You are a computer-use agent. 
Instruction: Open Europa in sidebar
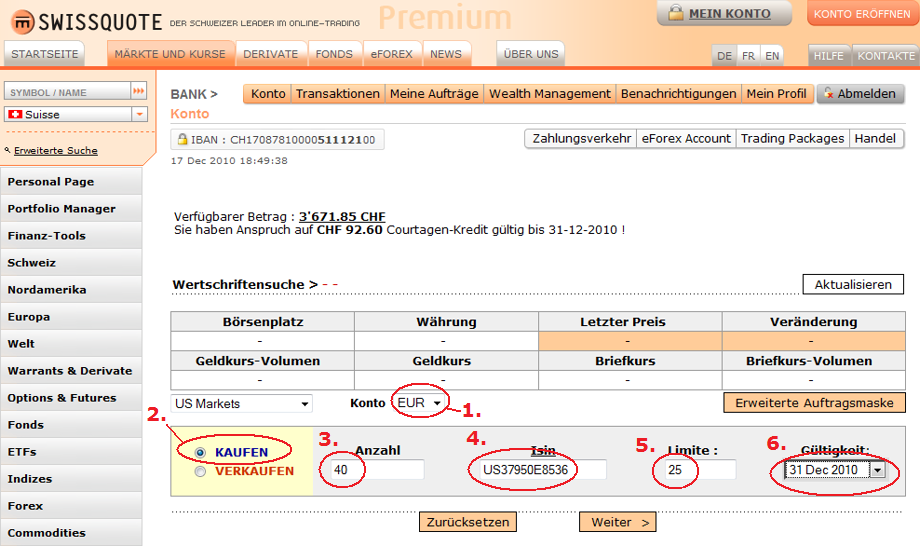(x=71, y=317)
